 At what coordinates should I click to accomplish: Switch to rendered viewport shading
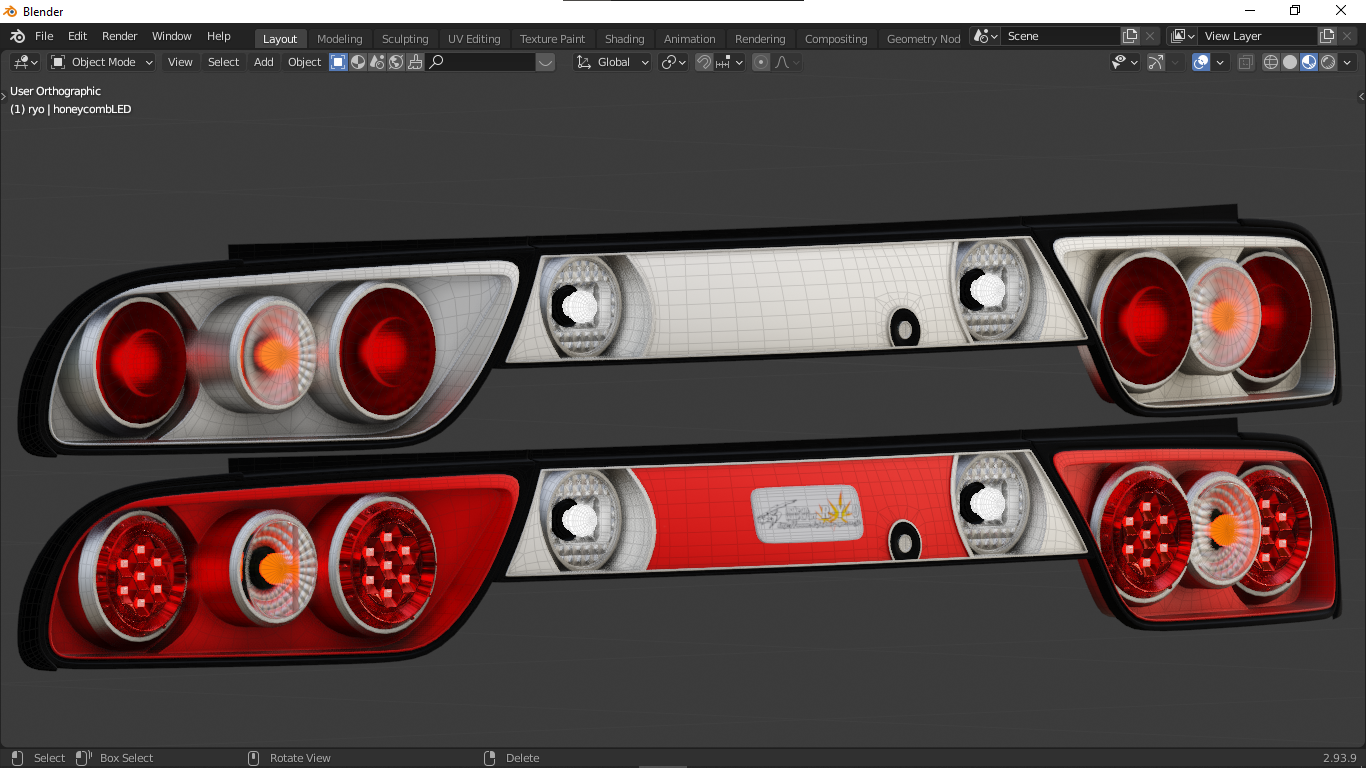1328,62
